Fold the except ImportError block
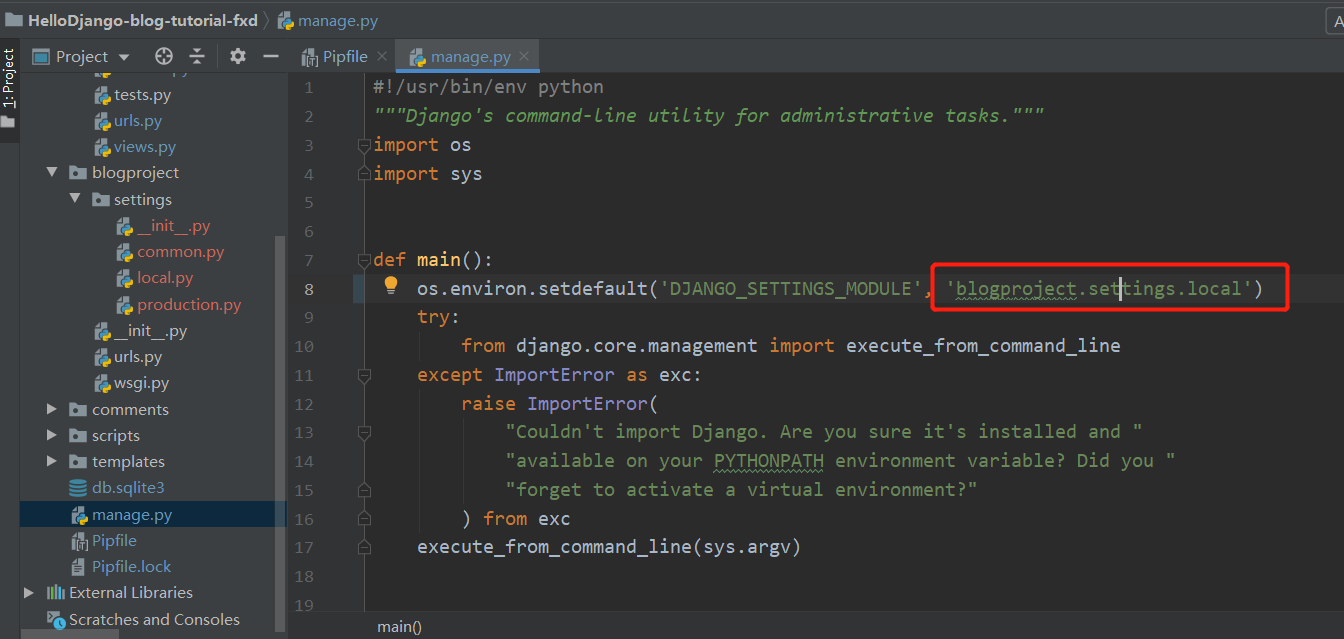 [x=364, y=375]
